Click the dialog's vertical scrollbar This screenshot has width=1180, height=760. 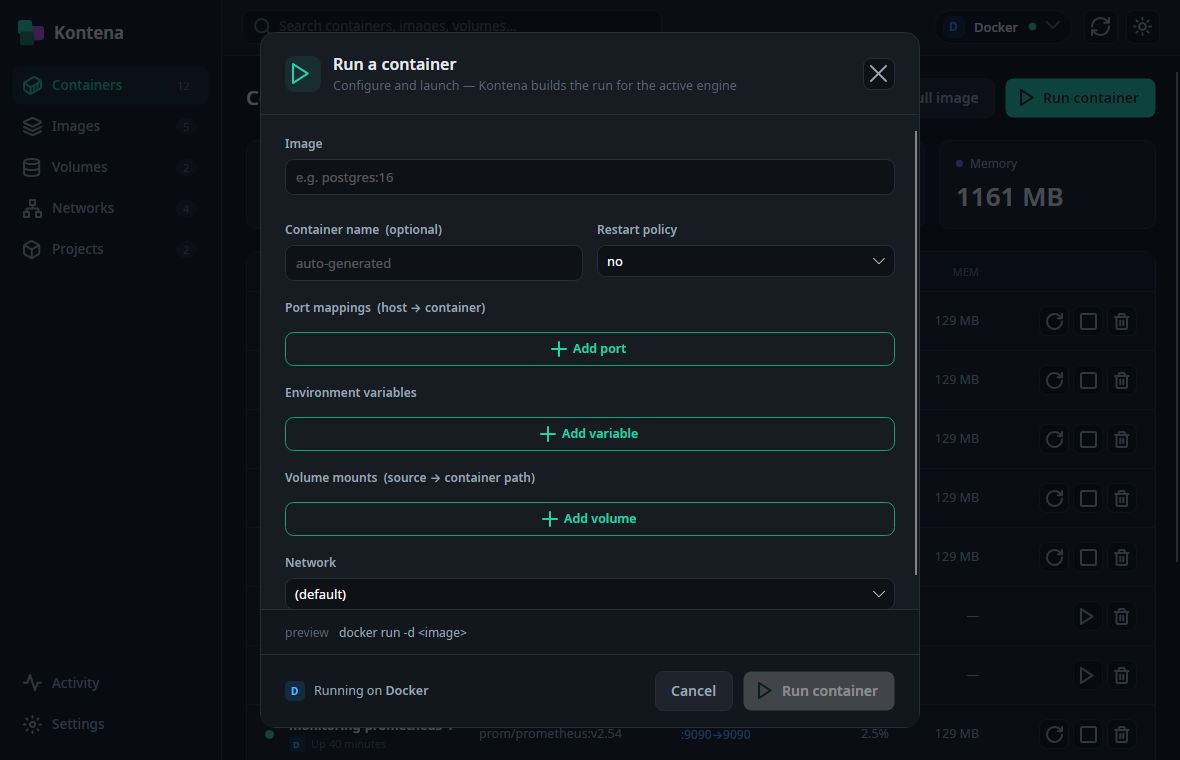916,354
